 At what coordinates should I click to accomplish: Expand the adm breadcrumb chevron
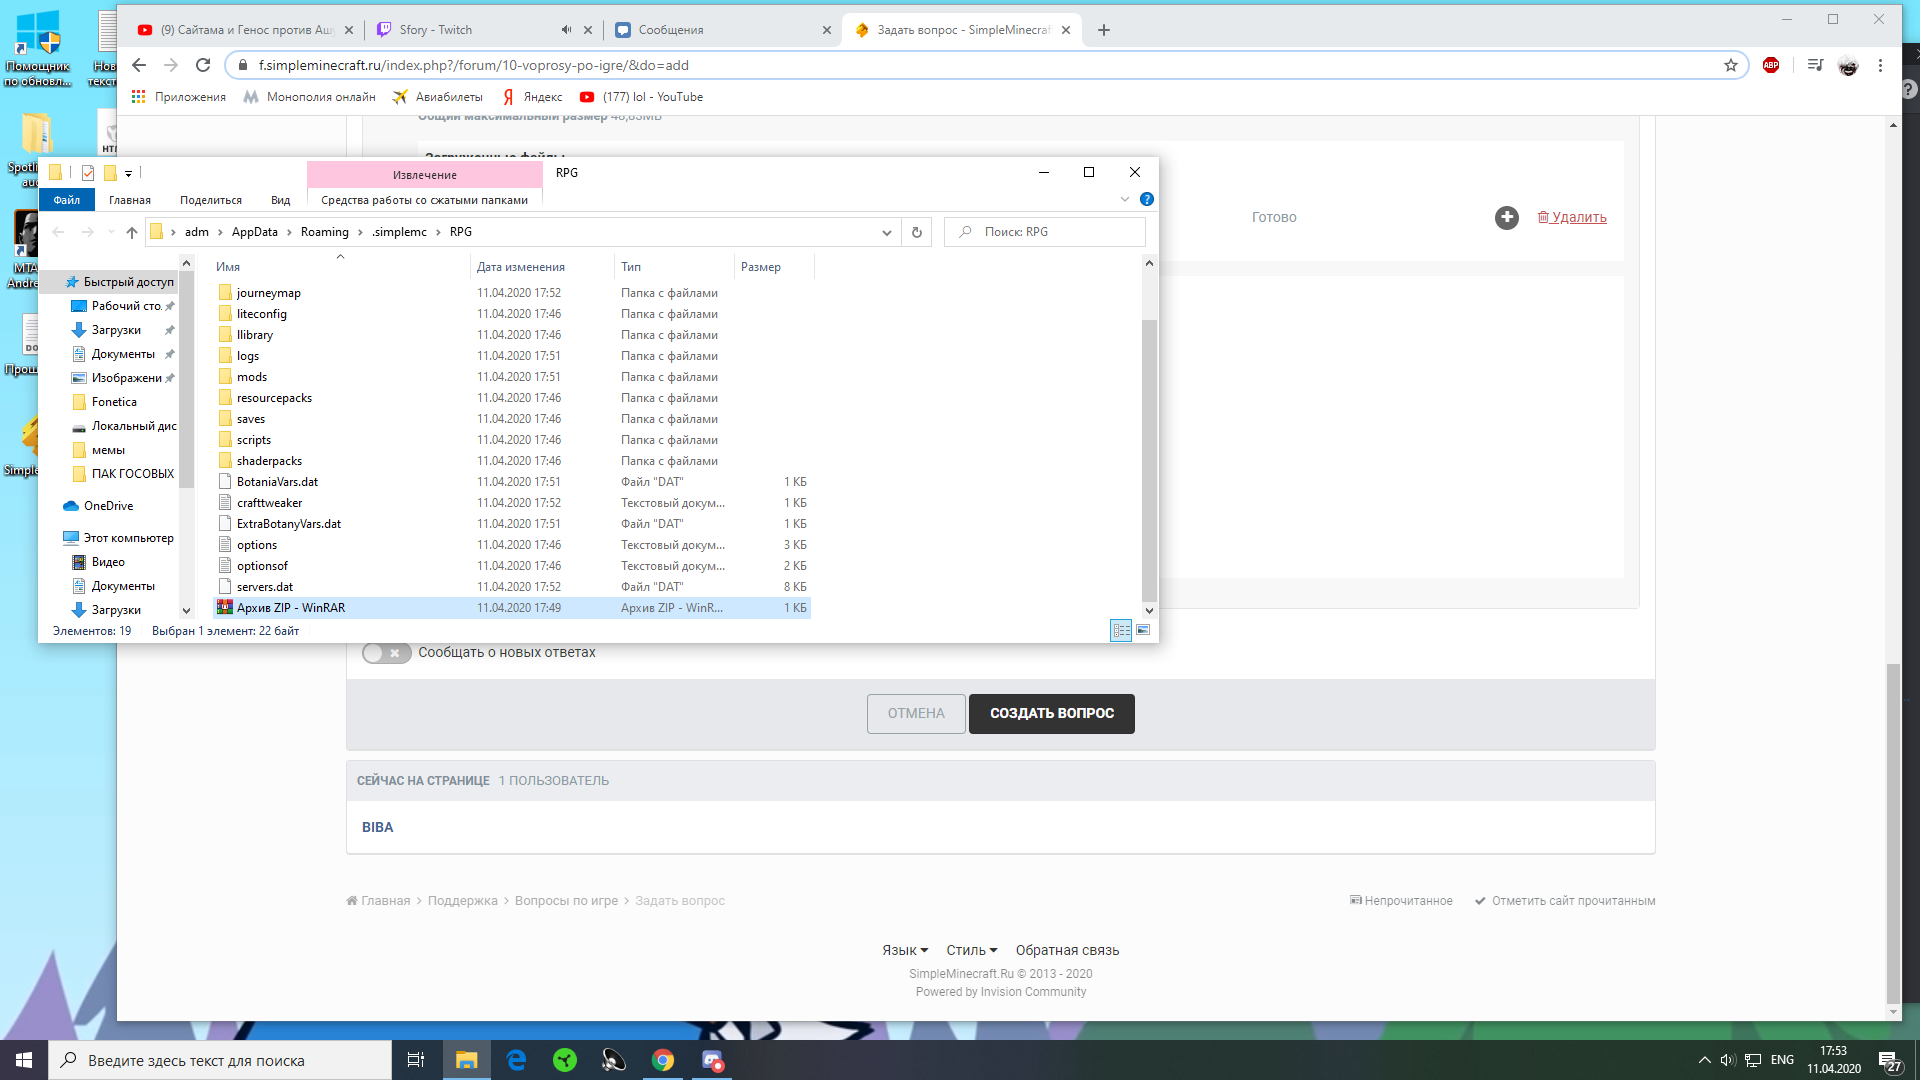pos(220,232)
